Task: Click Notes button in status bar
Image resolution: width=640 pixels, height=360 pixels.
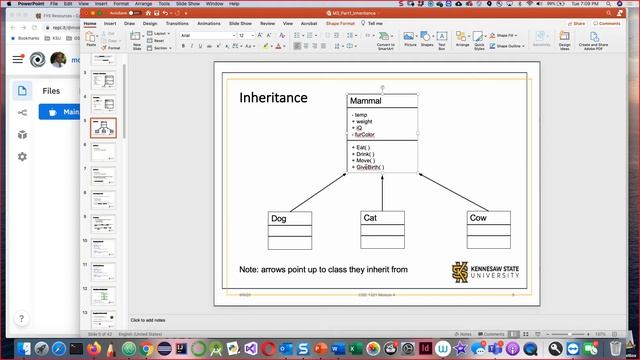Action: tap(463, 334)
